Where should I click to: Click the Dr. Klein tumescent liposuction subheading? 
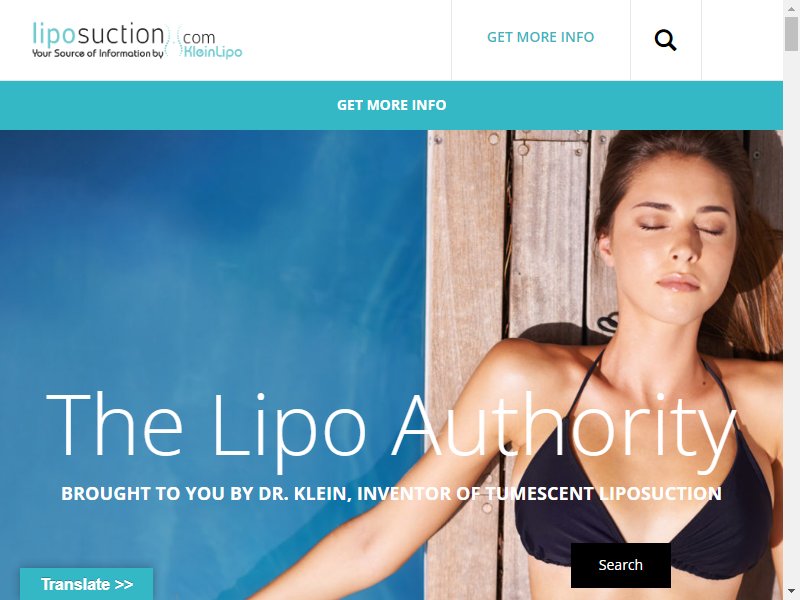pyautogui.click(x=391, y=493)
